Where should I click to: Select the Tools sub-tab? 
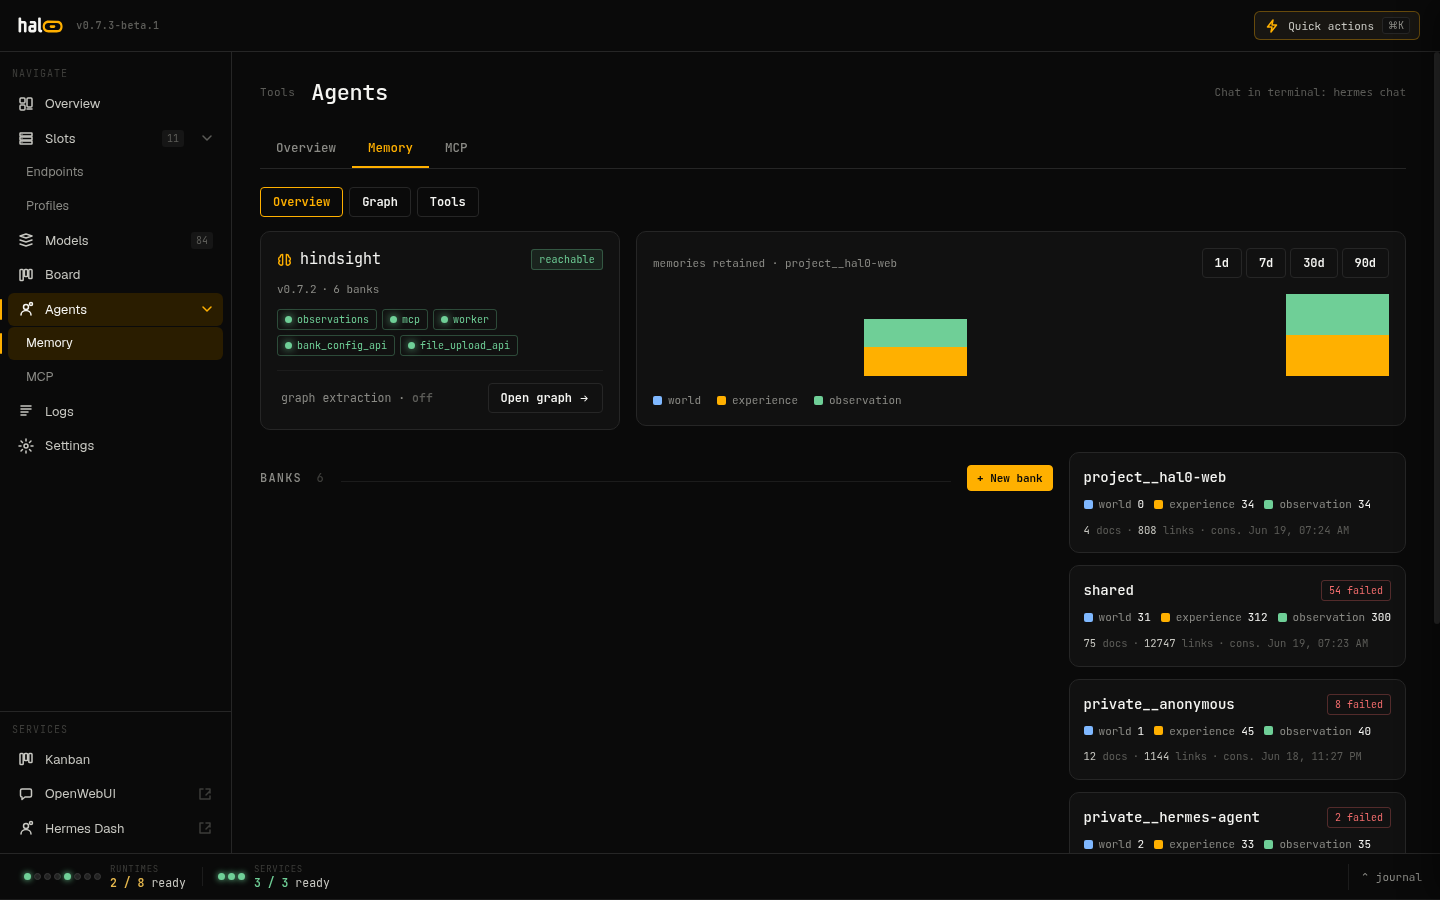[x=448, y=202]
